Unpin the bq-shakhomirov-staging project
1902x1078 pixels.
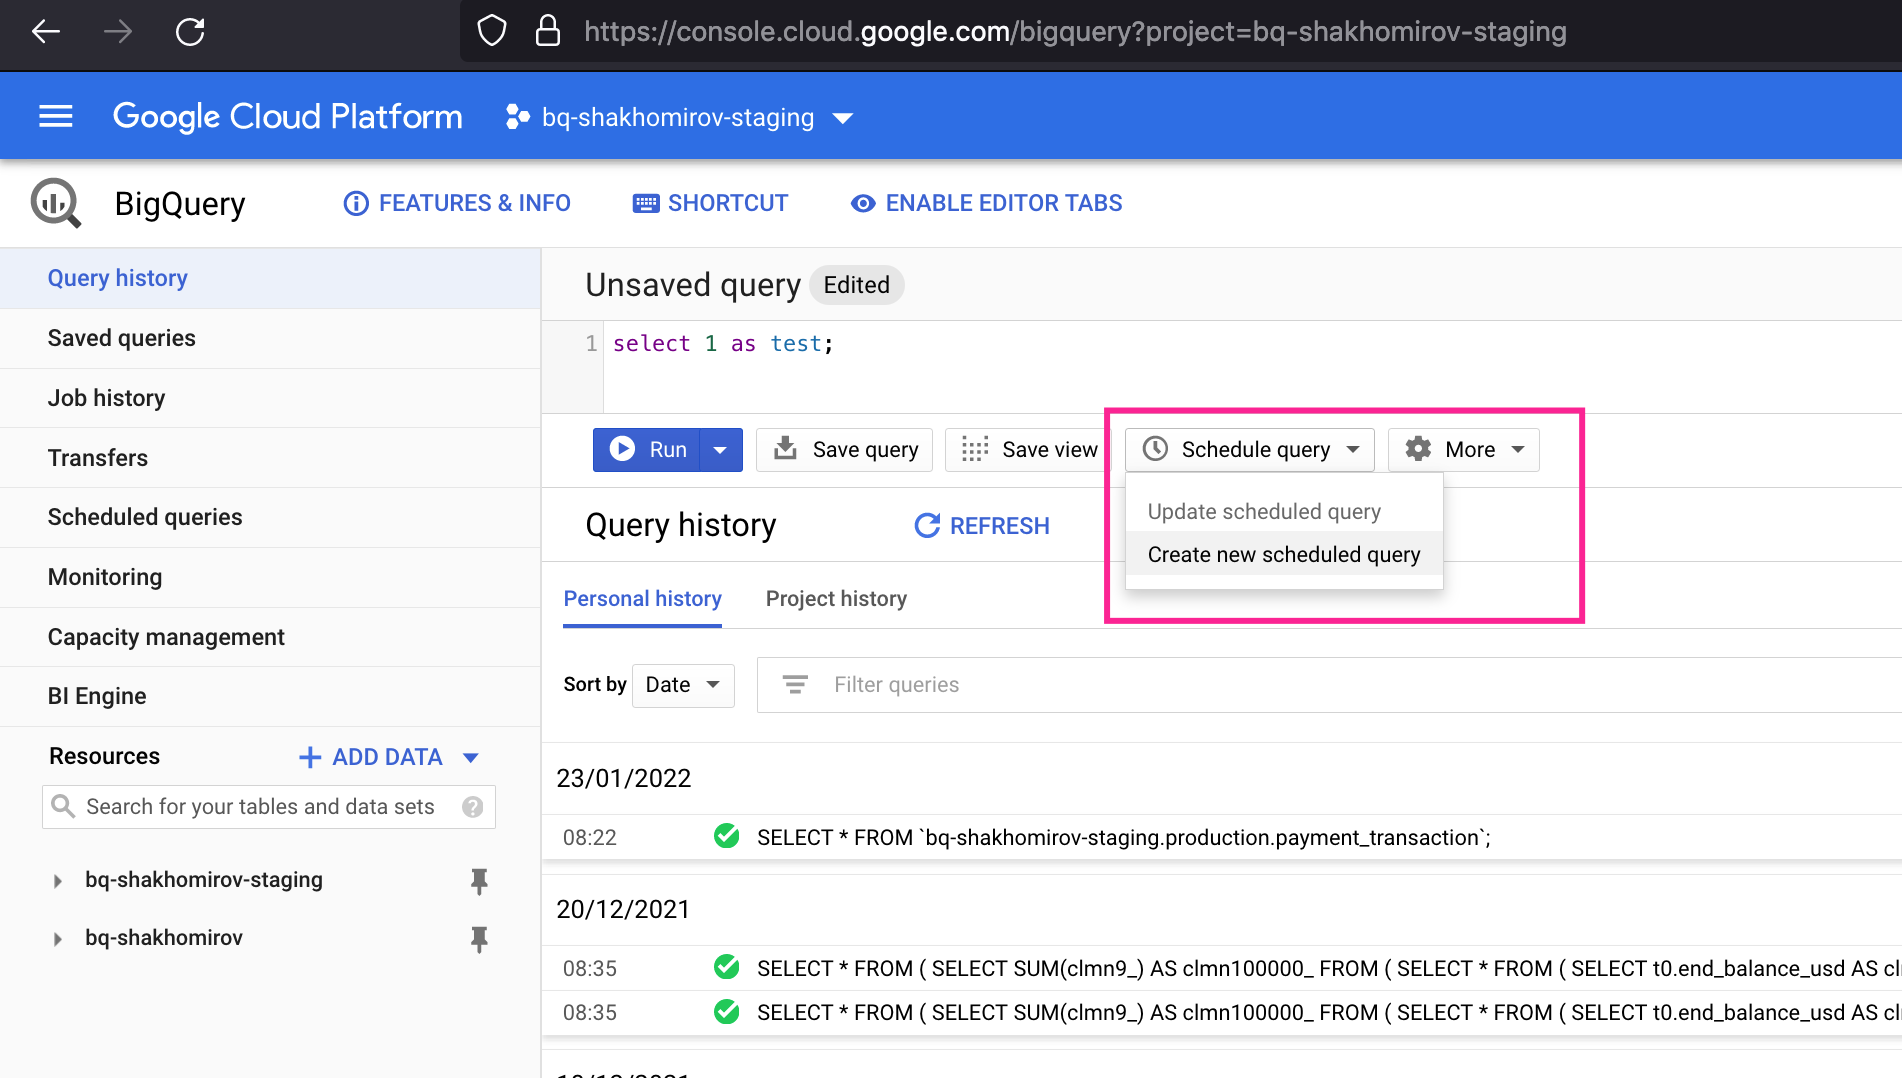(479, 881)
